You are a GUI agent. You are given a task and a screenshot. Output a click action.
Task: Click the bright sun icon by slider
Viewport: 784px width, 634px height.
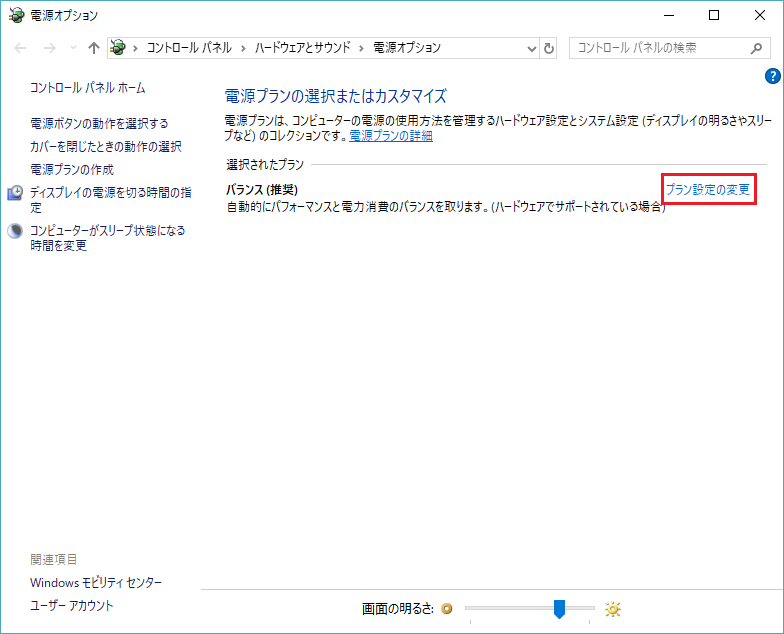tap(613, 609)
